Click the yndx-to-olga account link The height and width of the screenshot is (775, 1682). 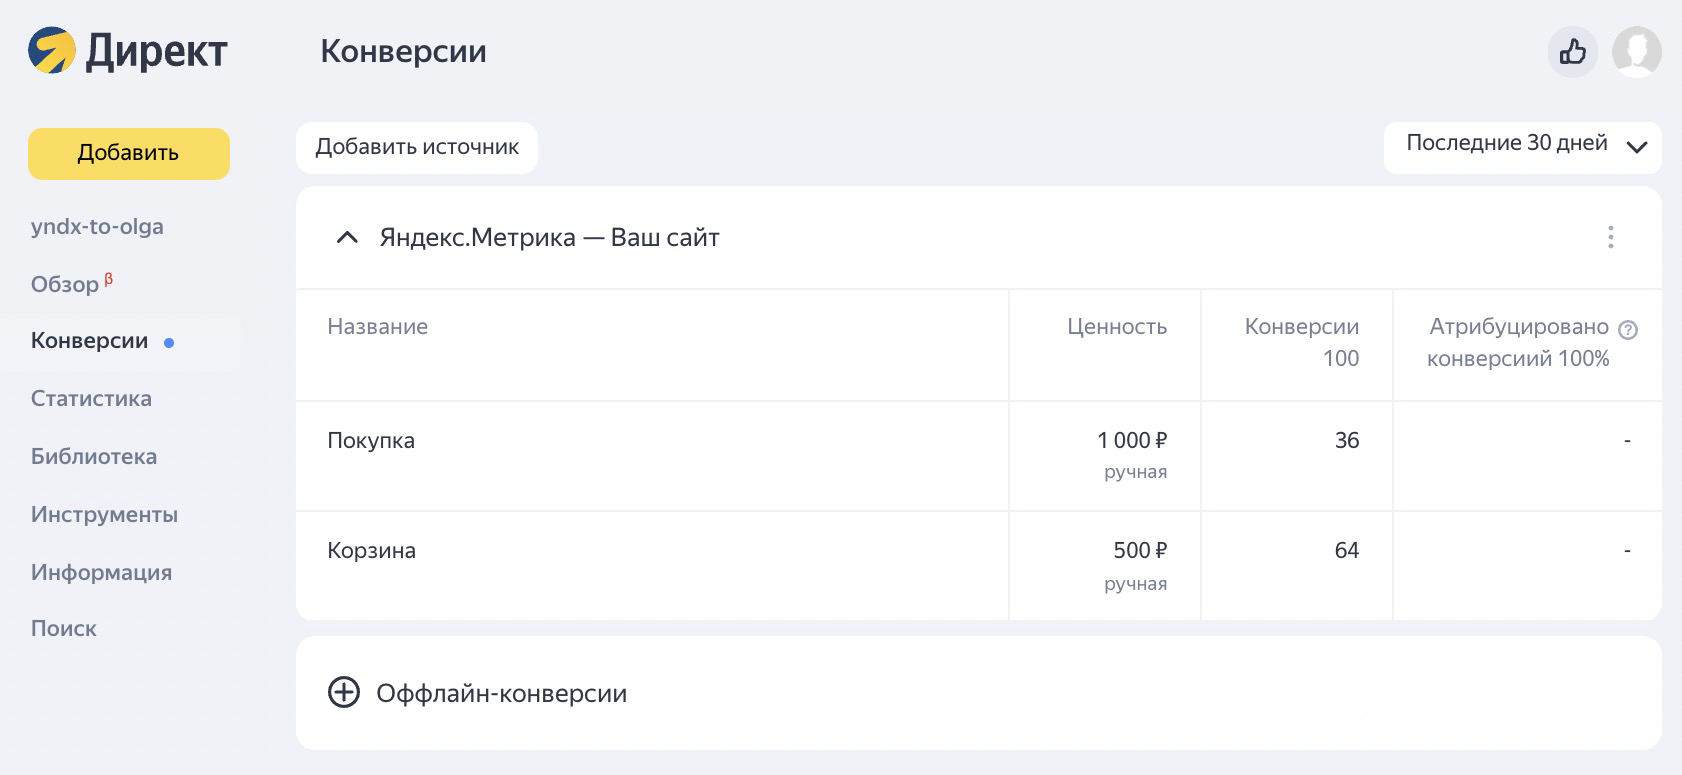(97, 226)
